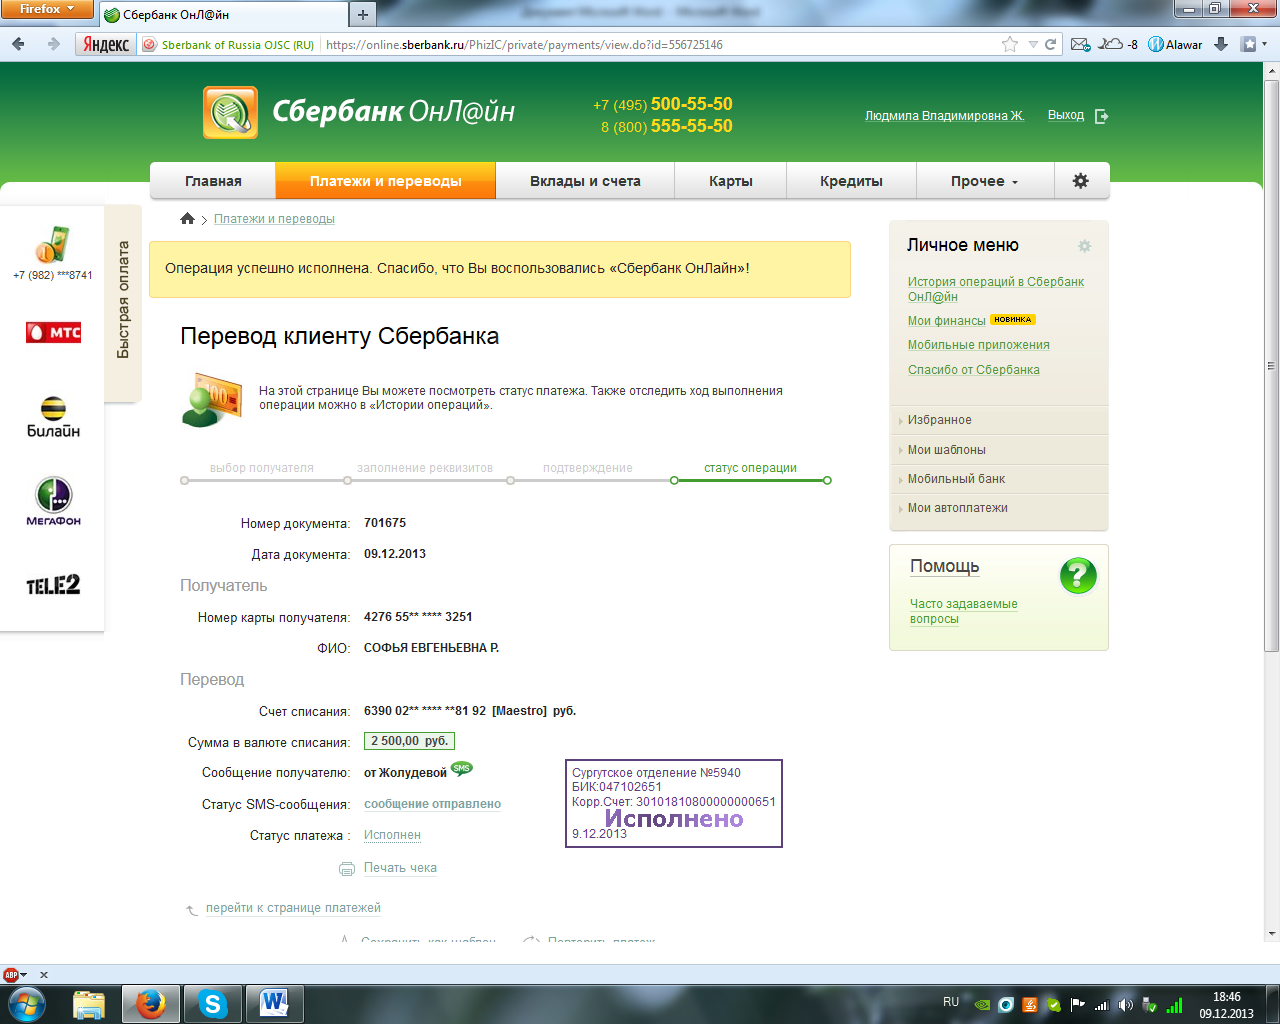
Task: Click the mail envelope toolbar icon
Action: click(1080, 44)
